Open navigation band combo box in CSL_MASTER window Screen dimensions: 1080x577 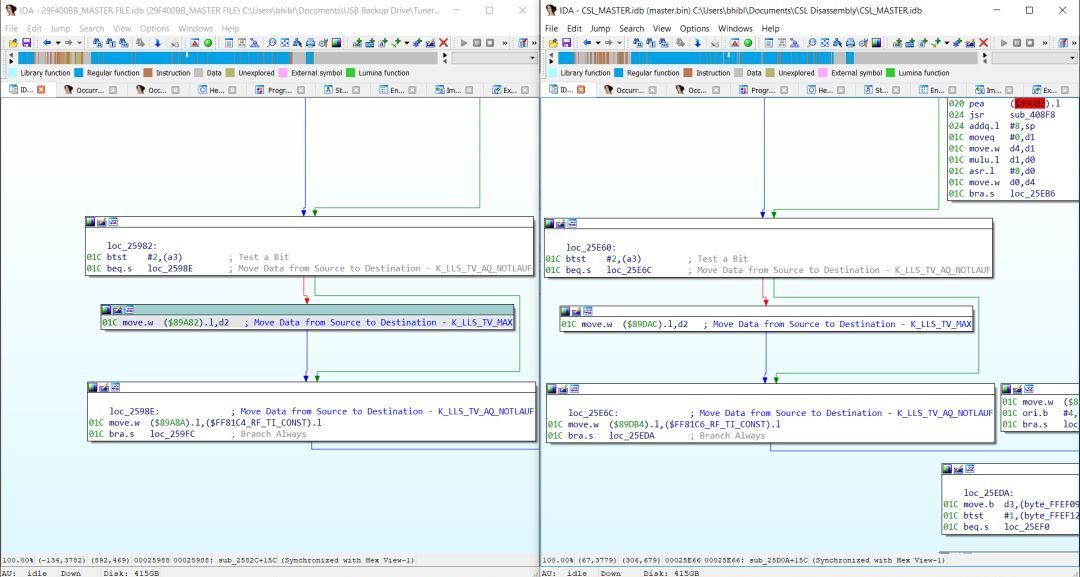click(x=1034, y=58)
